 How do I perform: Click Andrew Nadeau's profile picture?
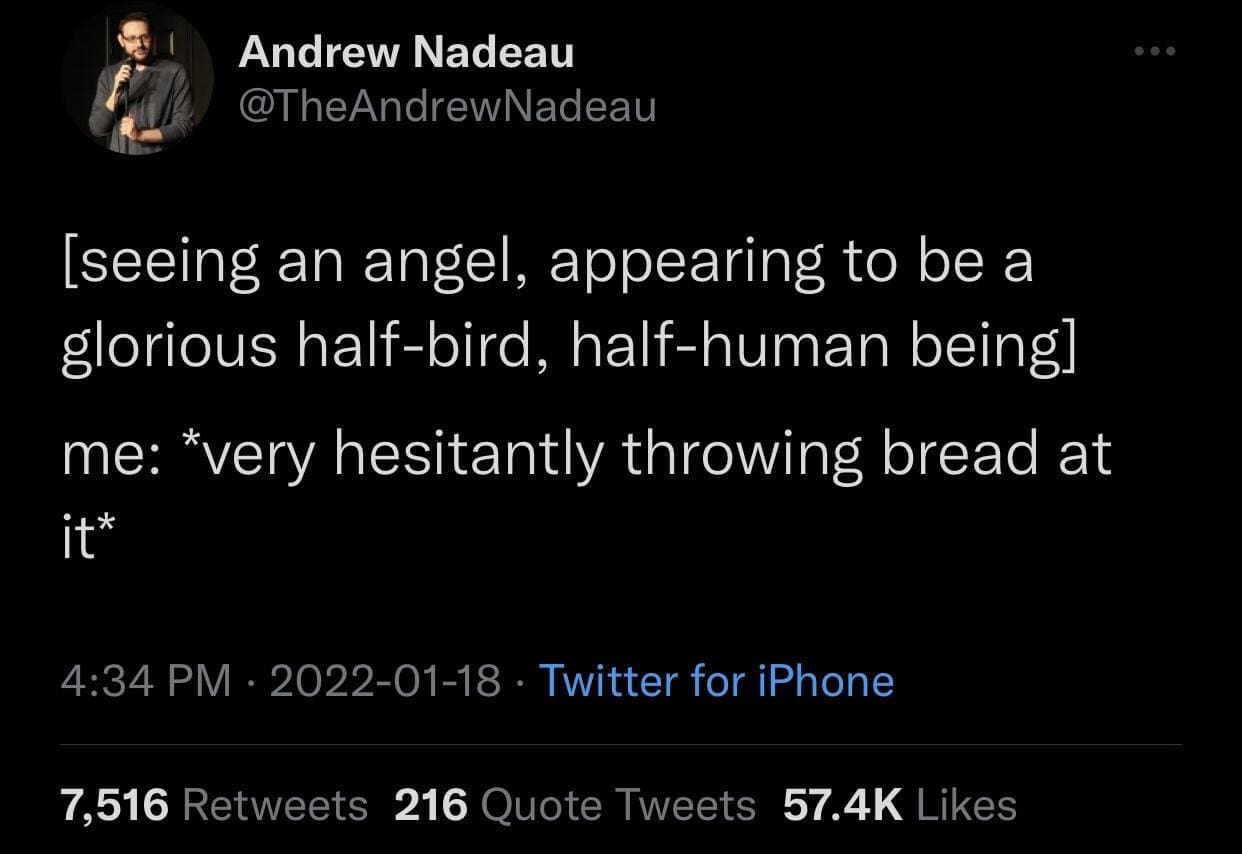click(x=136, y=79)
